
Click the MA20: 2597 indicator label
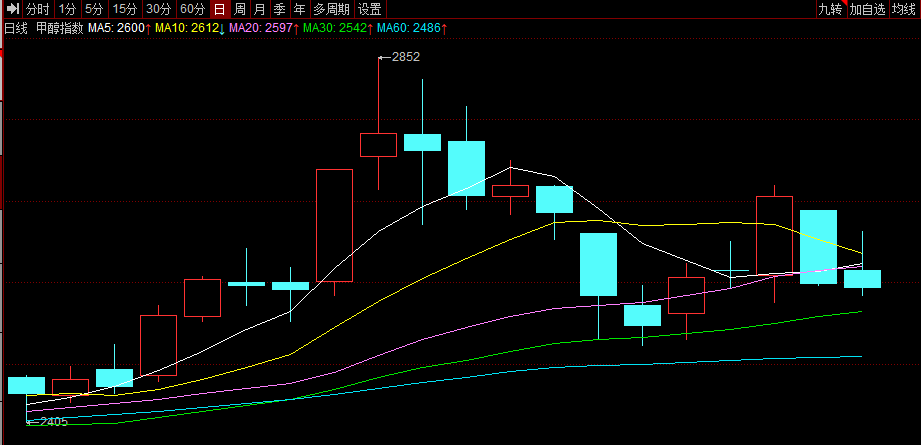click(x=260, y=28)
